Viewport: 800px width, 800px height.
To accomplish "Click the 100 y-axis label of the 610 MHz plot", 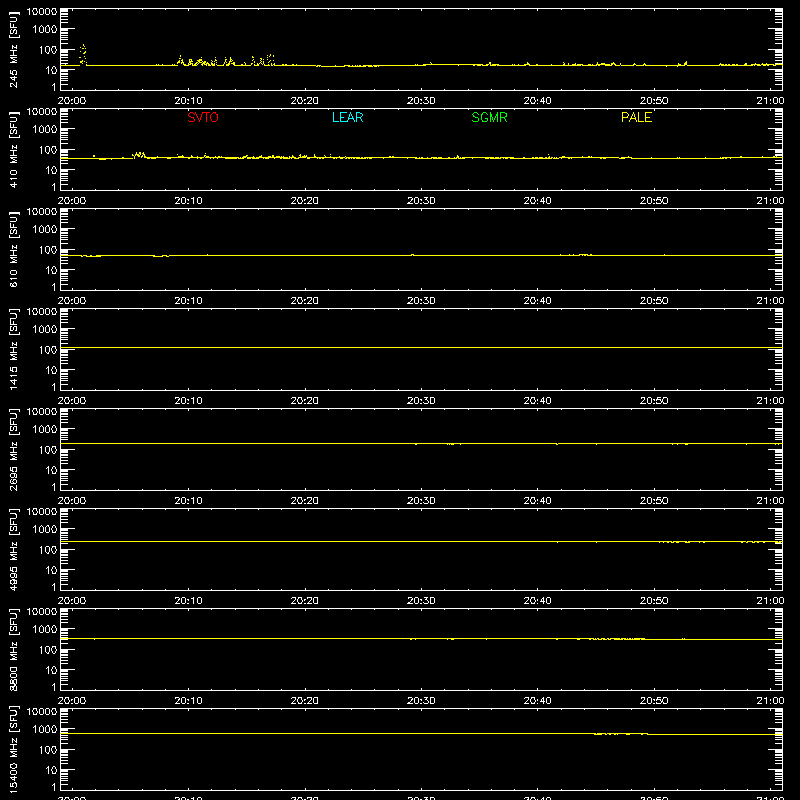I will 48,250.
